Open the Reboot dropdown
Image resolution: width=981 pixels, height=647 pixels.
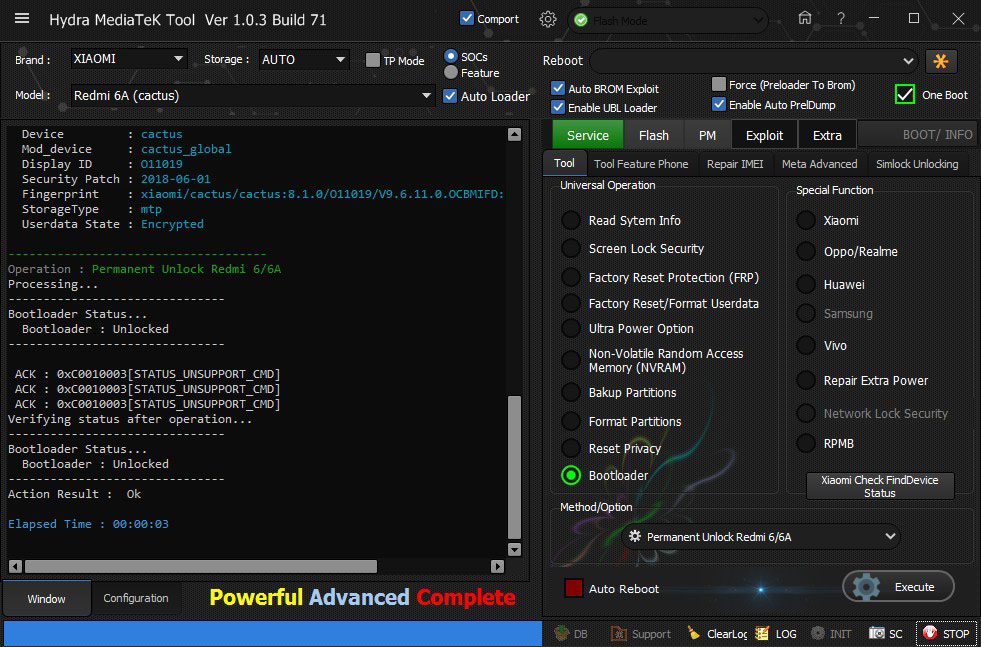[x=755, y=61]
